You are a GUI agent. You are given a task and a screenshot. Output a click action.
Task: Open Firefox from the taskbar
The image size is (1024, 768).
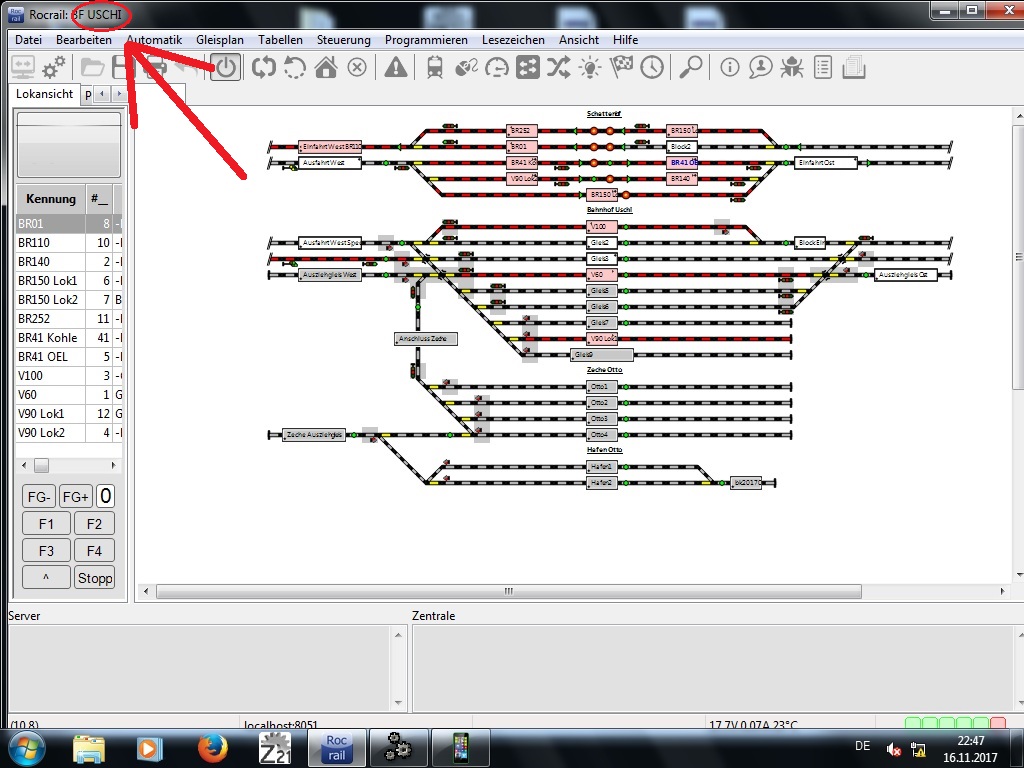212,748
